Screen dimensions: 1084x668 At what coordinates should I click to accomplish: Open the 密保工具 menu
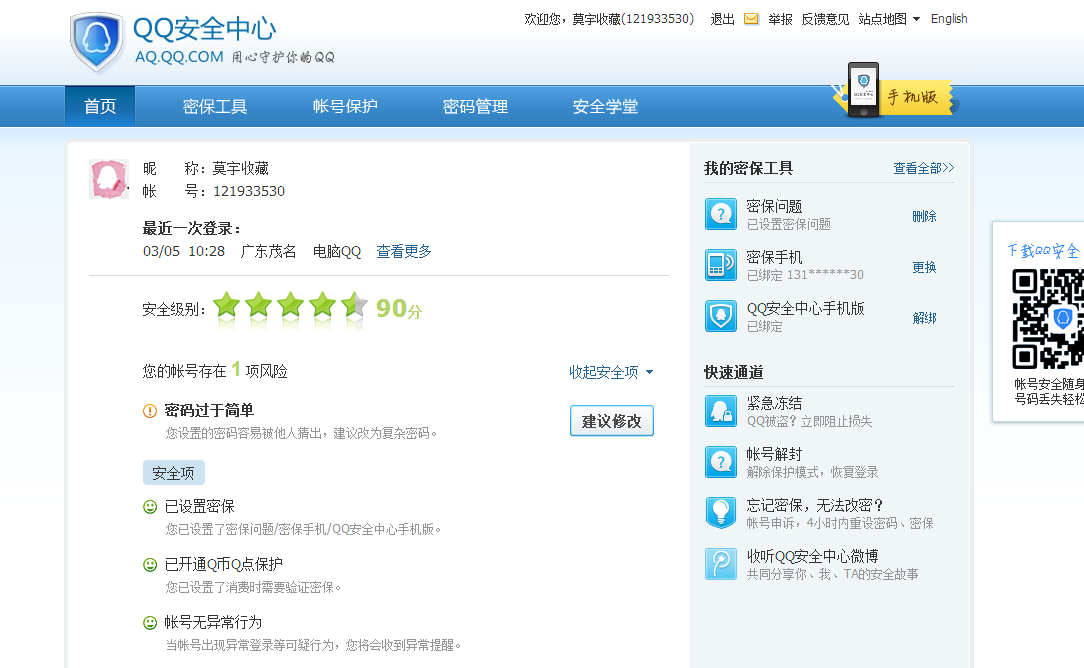215,106
